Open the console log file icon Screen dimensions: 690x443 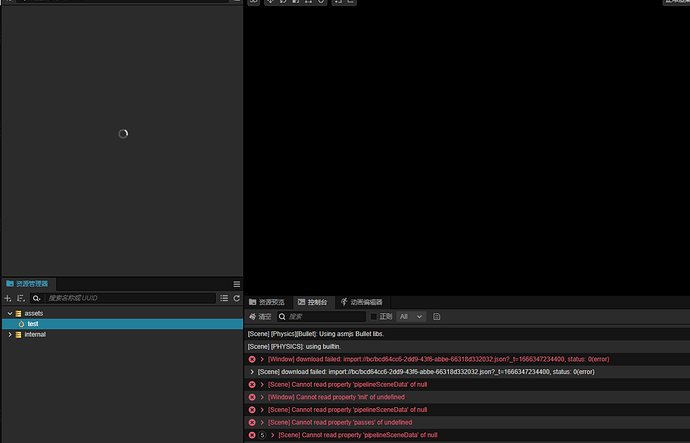click(x=437, y=317)
